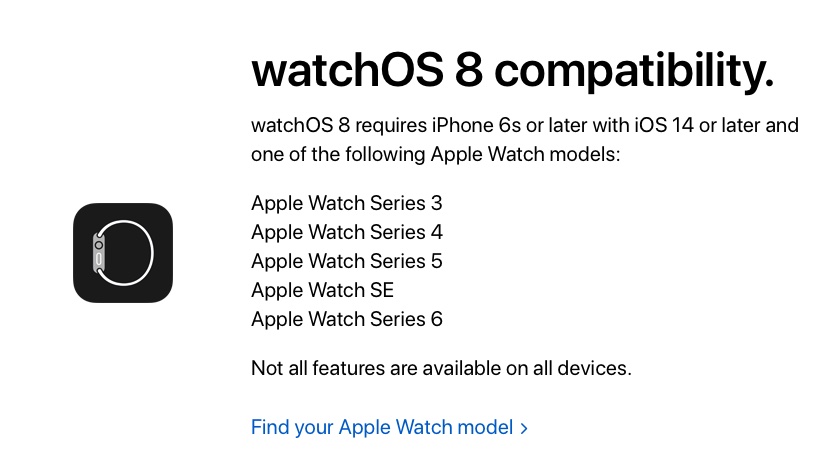Image resolution: width=830 pixels, height=469 pixels.
Task: Click the white band circle inside the watch icon
Action: pos(124,253)
